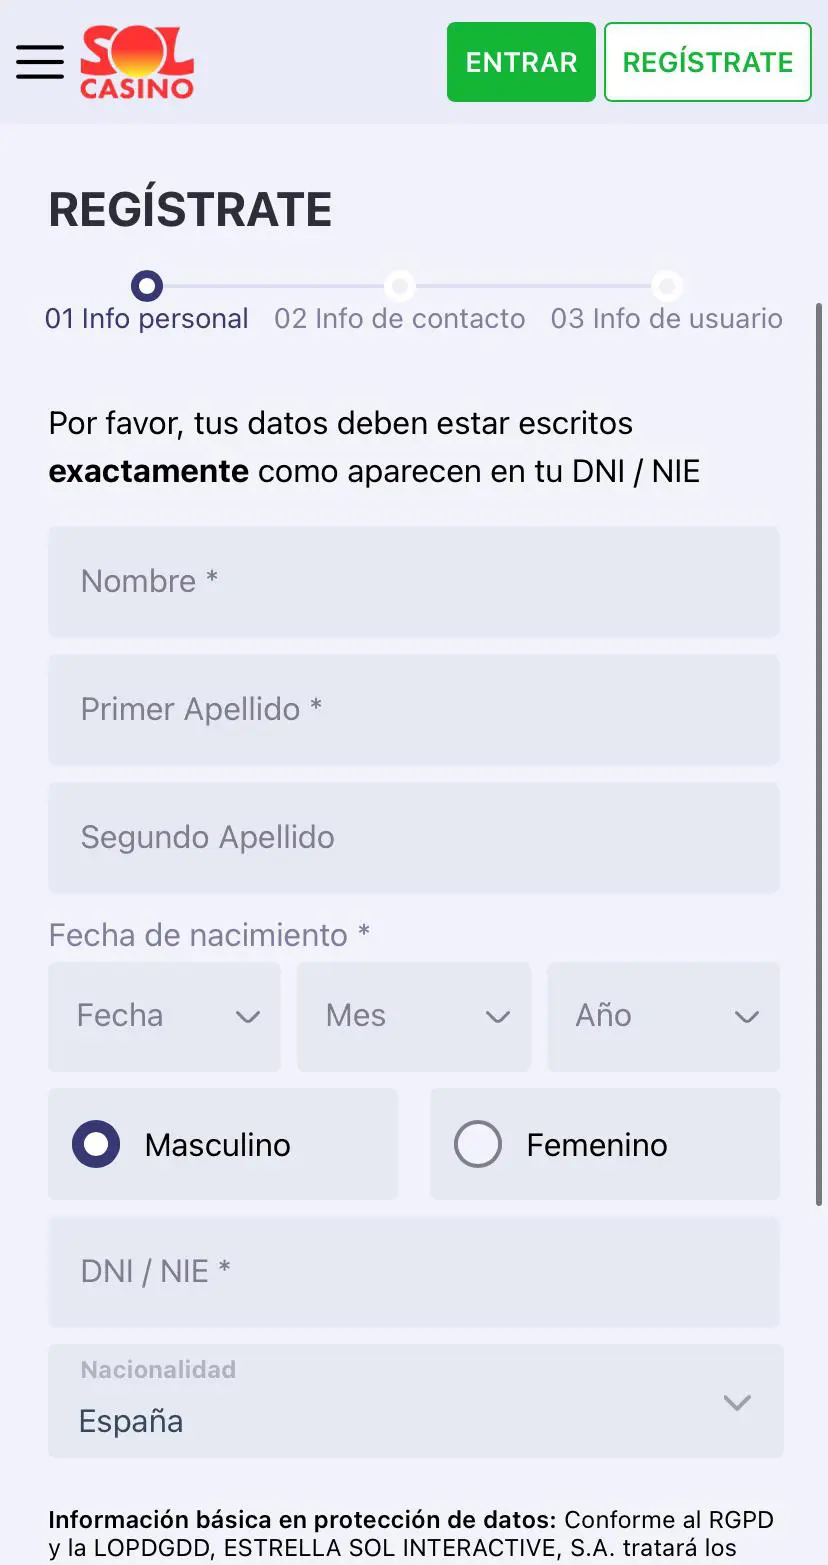
Task: Click the step 02 progress circle
Action: pyautogui.click(x=400, y=287)
